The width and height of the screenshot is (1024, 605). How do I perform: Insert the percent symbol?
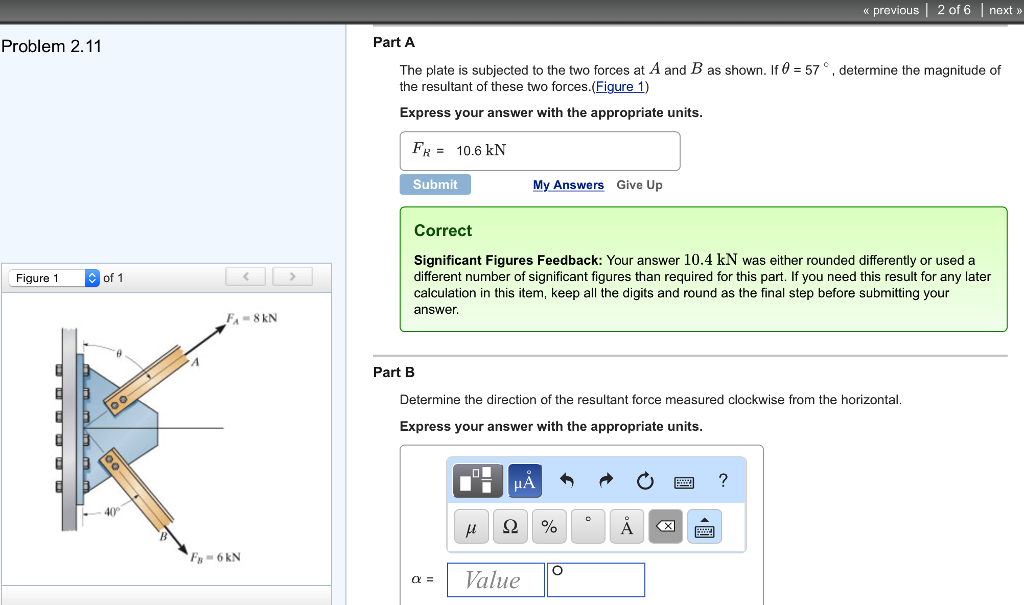coord(549,527)
